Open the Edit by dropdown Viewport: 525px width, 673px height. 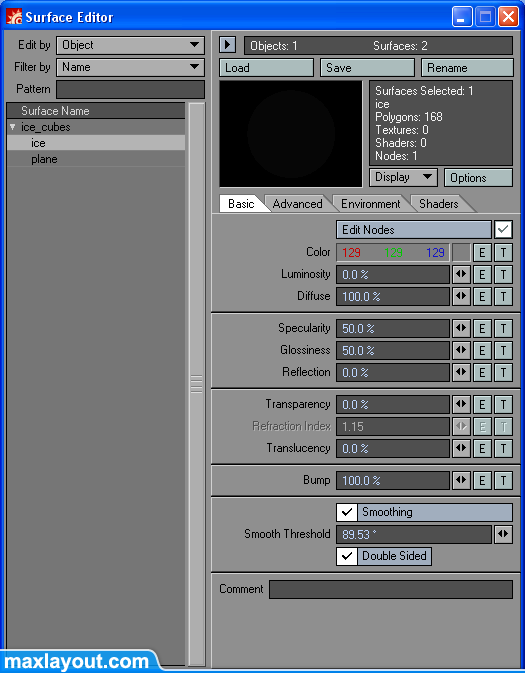130,45
